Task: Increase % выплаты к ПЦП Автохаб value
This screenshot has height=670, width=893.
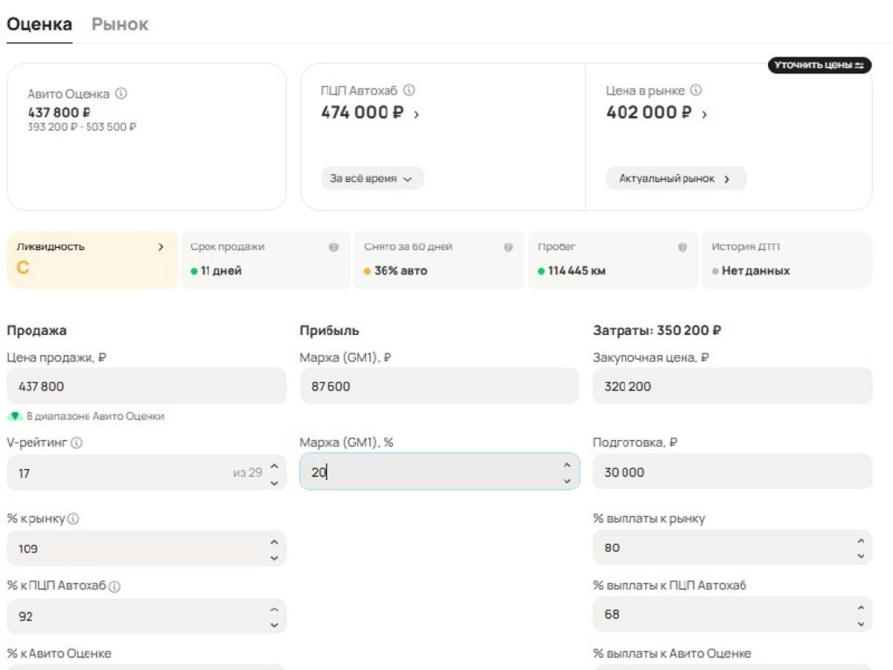Action: click(861, 607)
